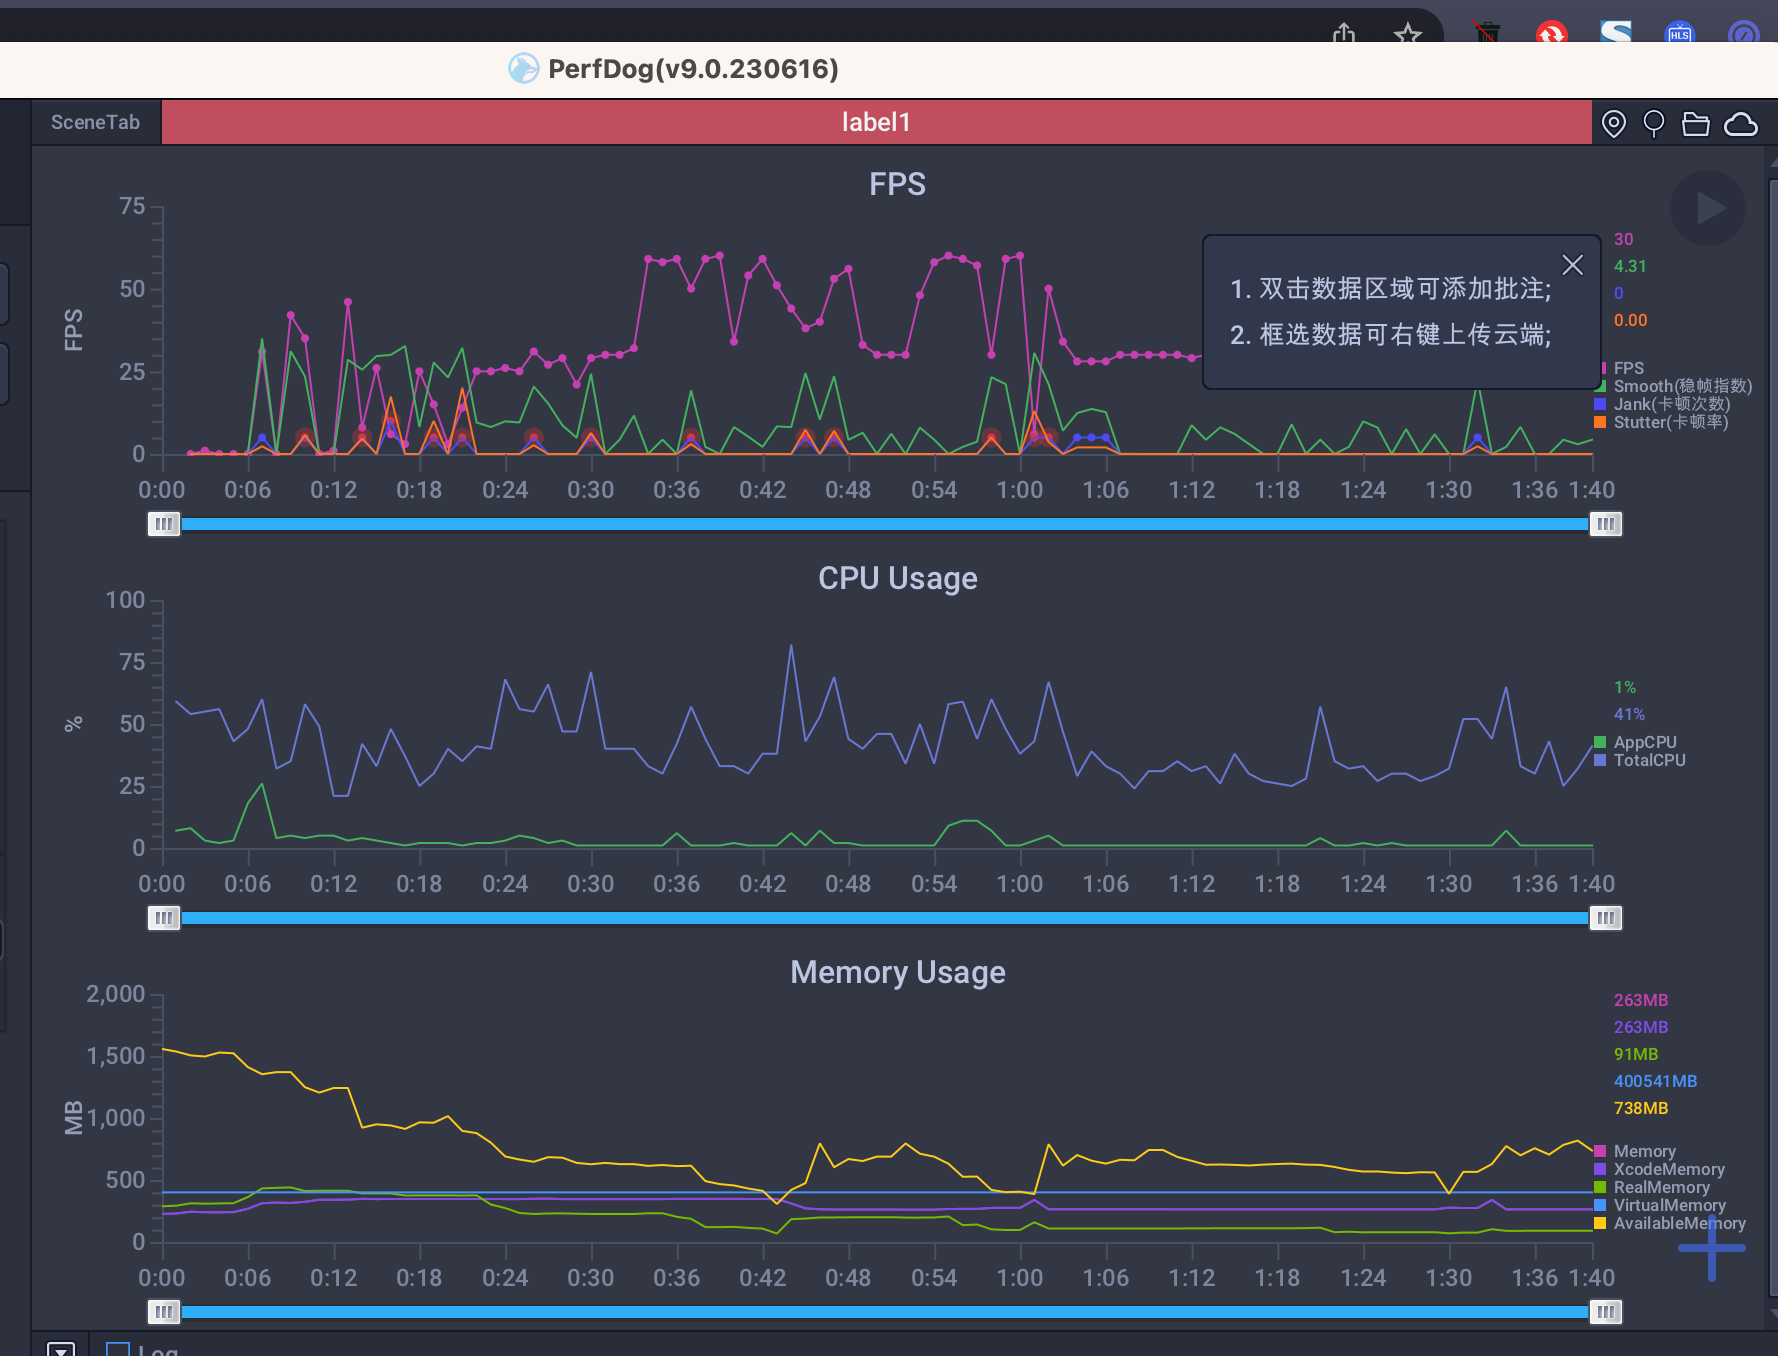Toggle the Memory legend entry

pyautogui.click(x=1635, y=1151)
